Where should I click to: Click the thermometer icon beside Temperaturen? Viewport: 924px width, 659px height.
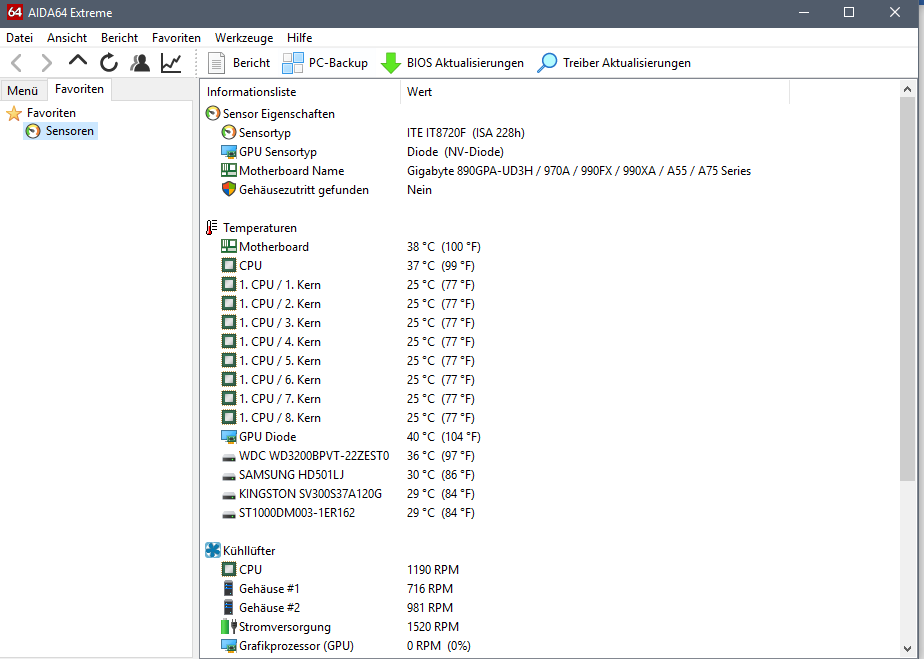pos(212,228)
